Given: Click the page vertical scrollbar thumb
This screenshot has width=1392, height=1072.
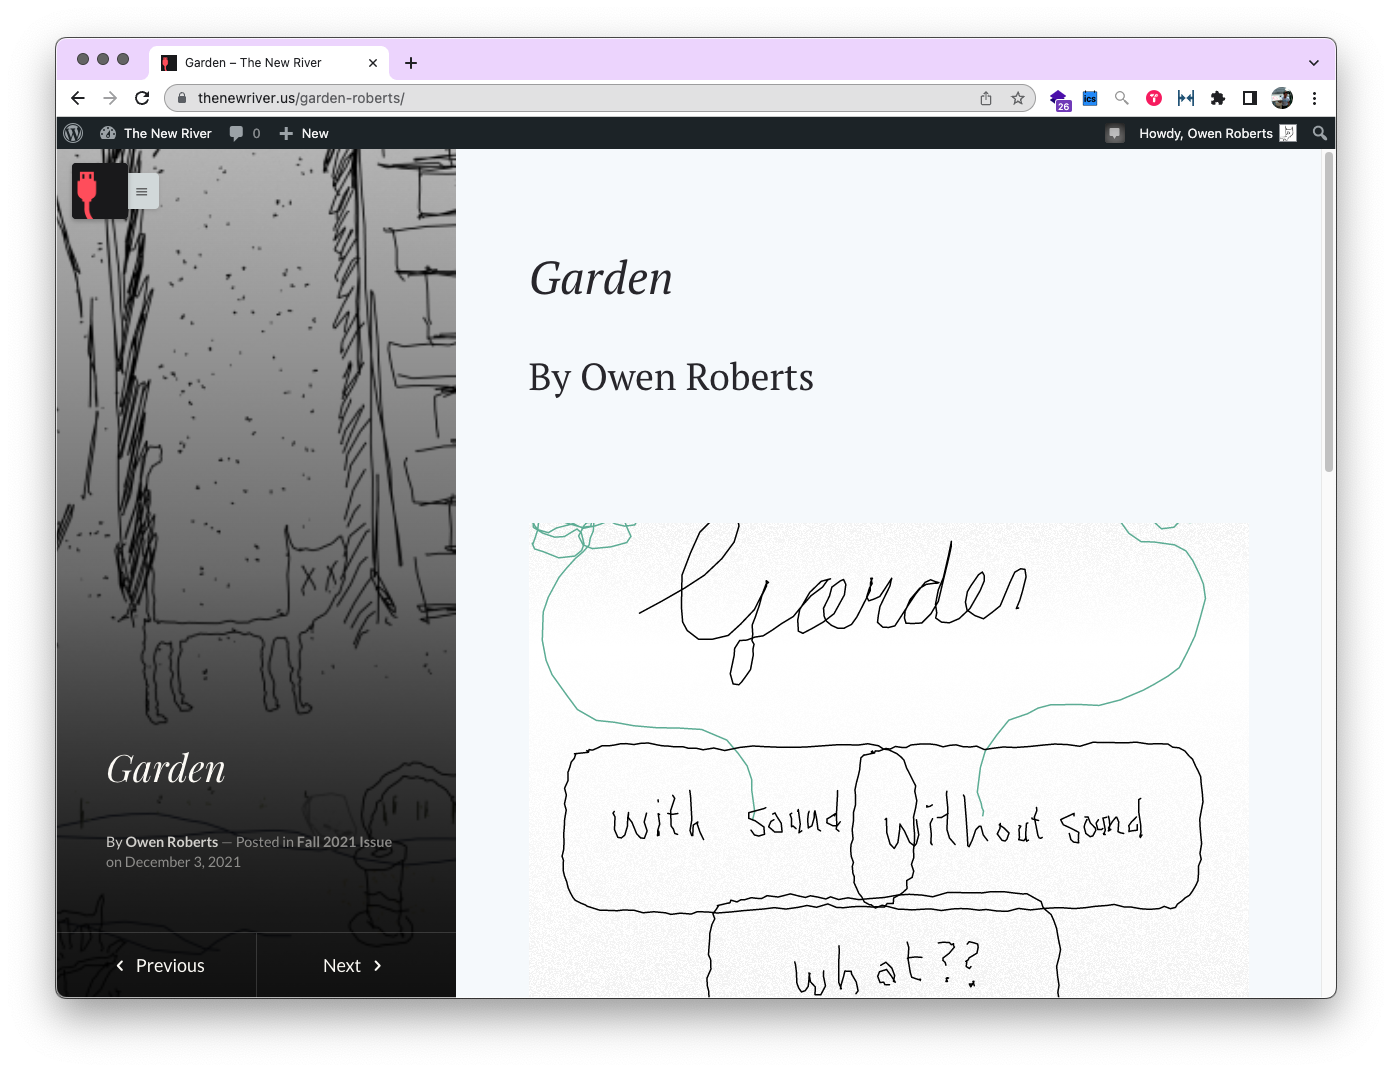Looking at the screenshot, I should coord(1328,310).
